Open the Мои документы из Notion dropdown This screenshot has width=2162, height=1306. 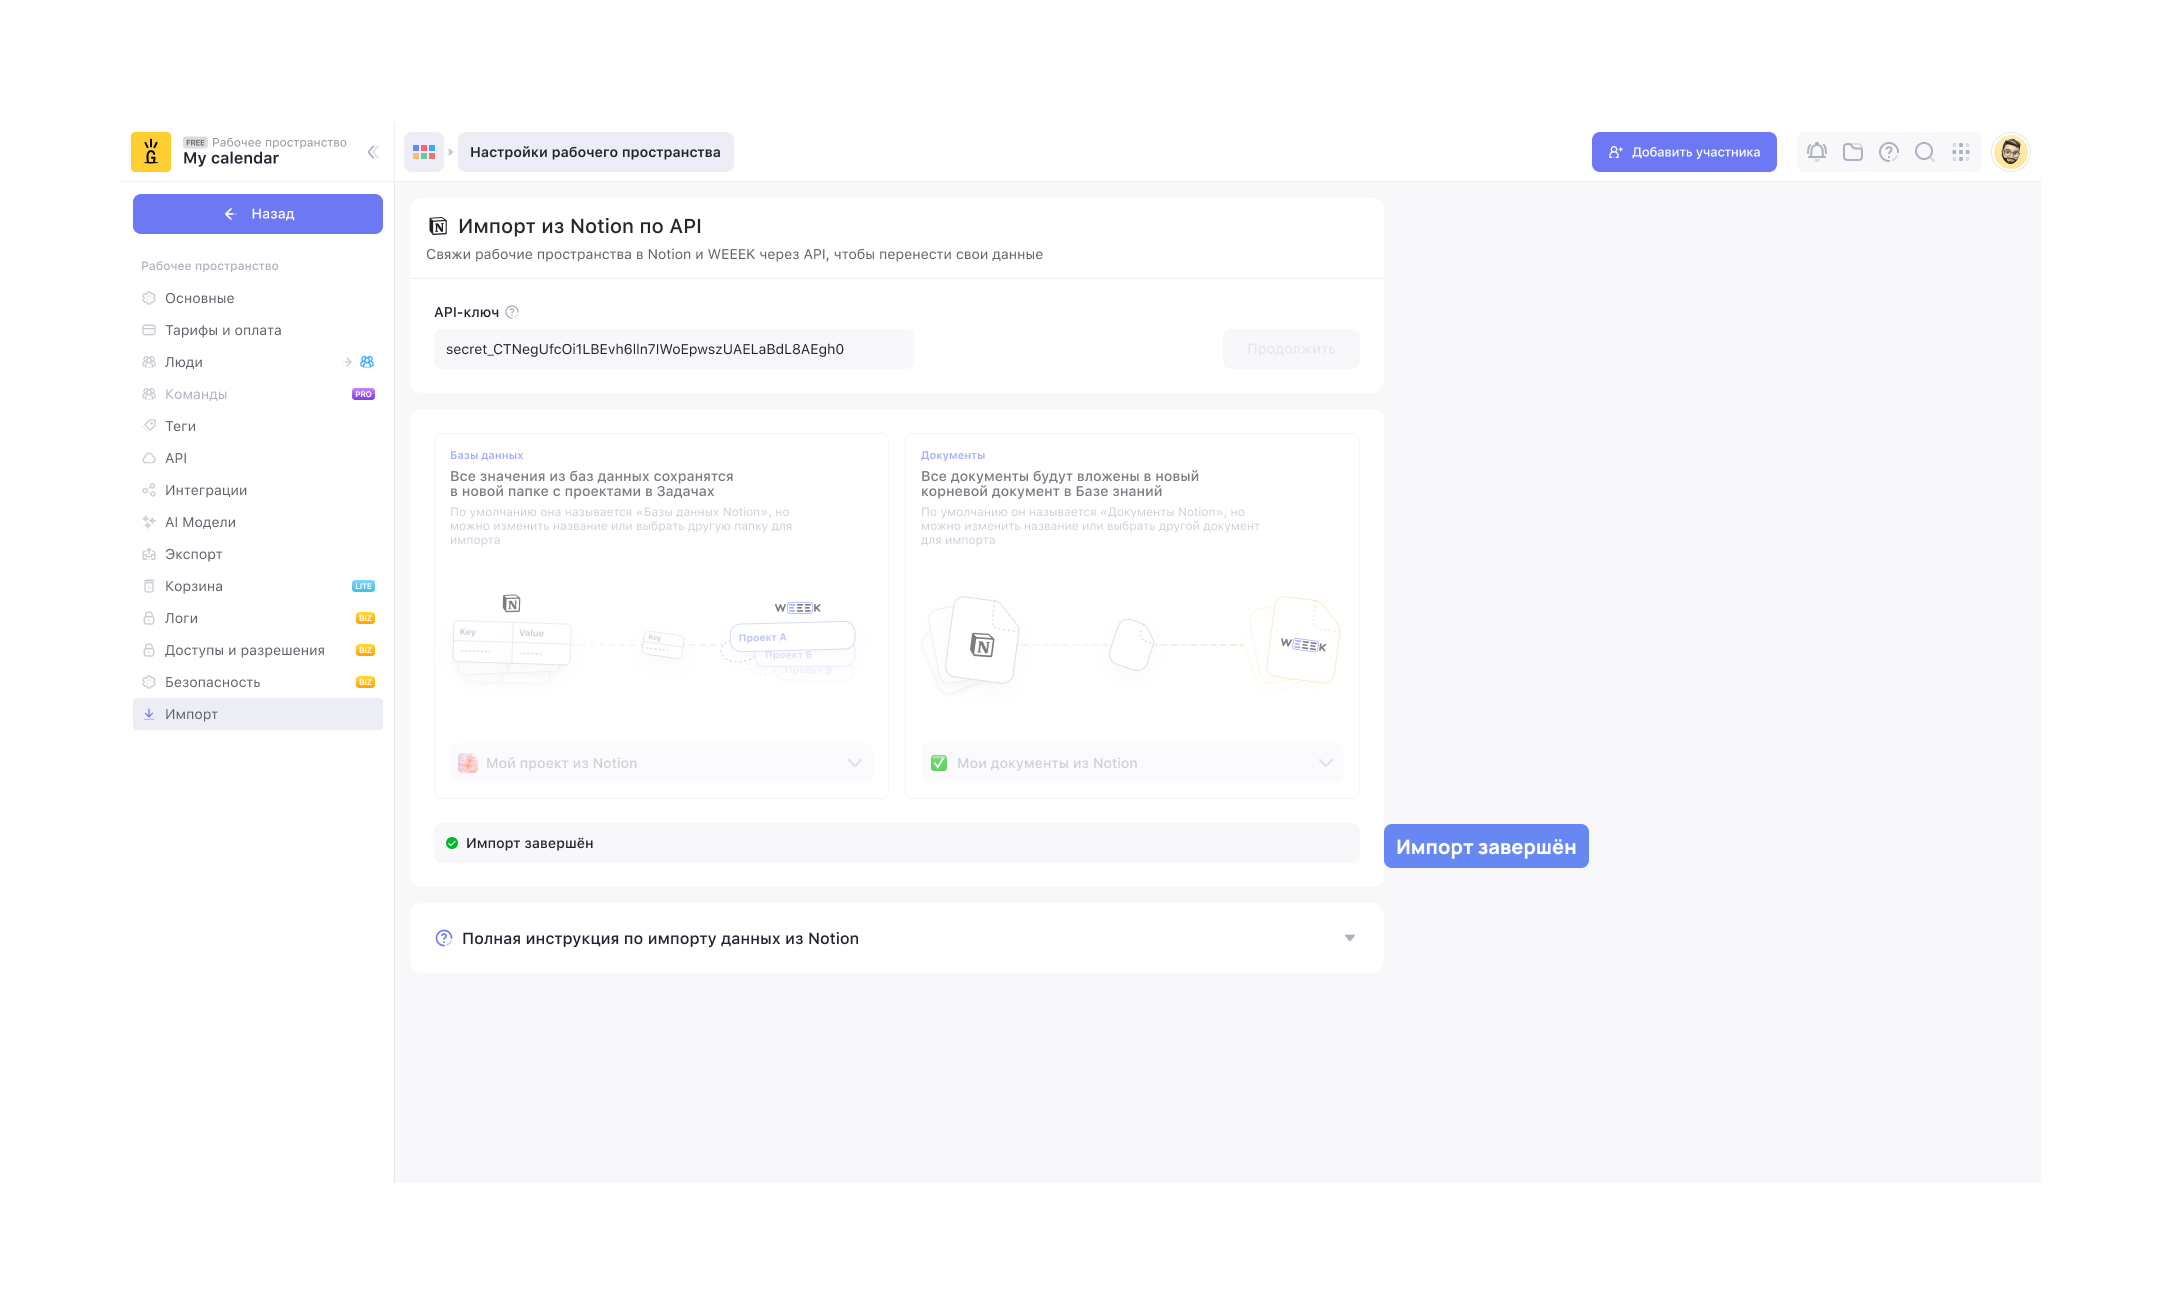tap(1131, 763)
